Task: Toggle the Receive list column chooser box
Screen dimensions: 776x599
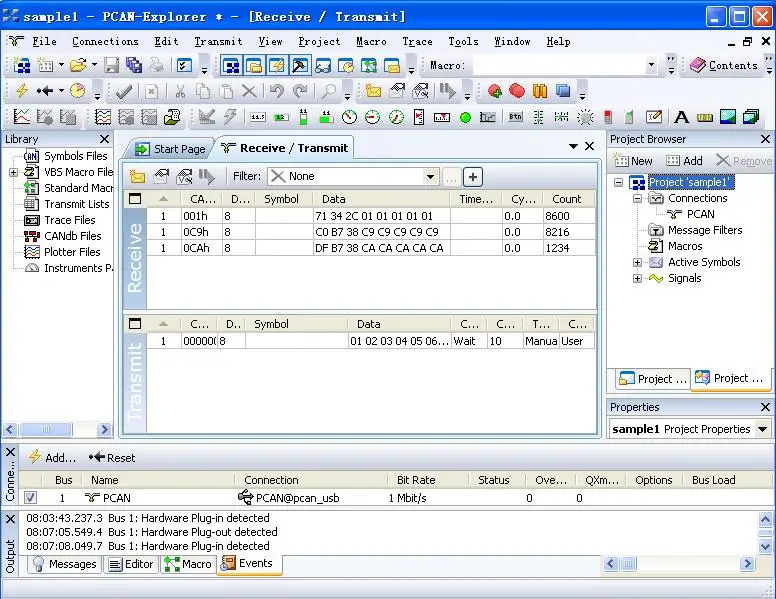Action: pyautogui.click(x=135, y=199)
